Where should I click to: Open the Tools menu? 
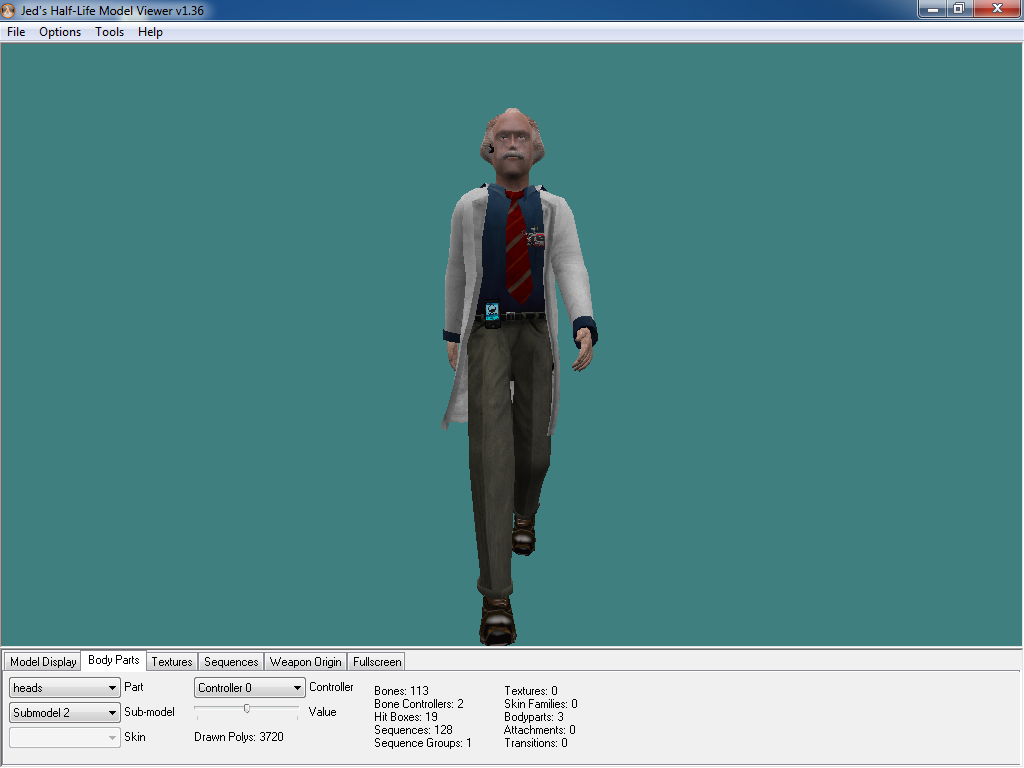(109, 31)
